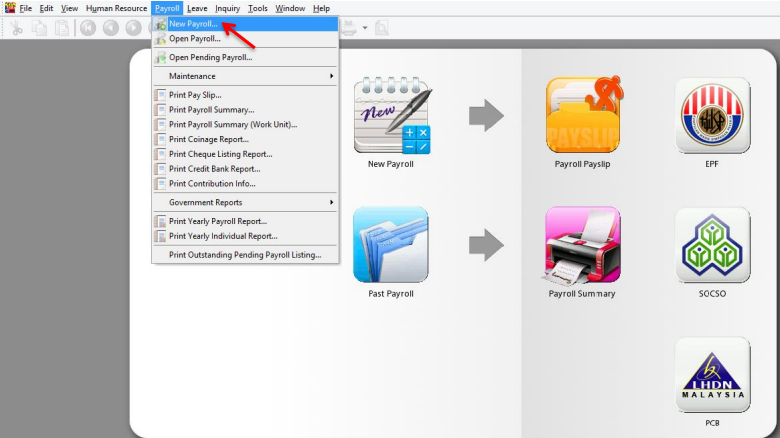Click Print Outstanding Pending Payroll Listing...

[245, 255]
